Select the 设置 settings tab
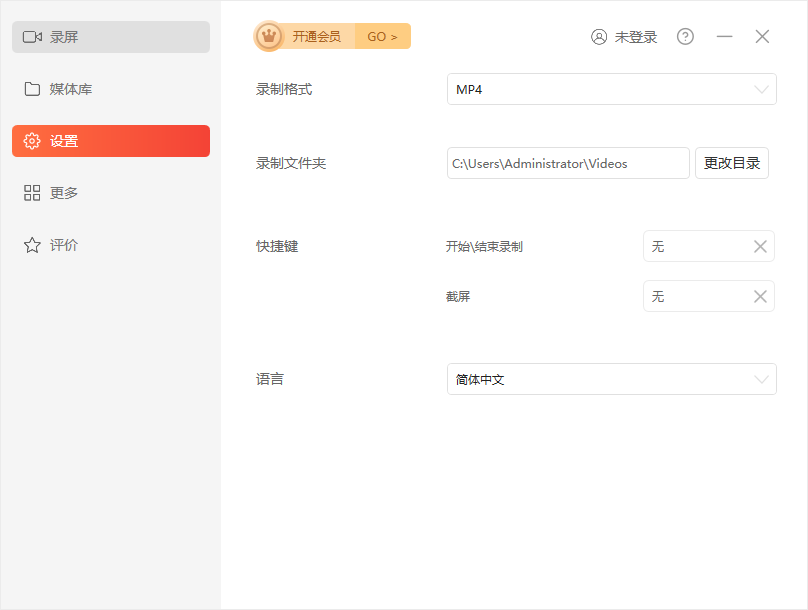 click(111, 141)
